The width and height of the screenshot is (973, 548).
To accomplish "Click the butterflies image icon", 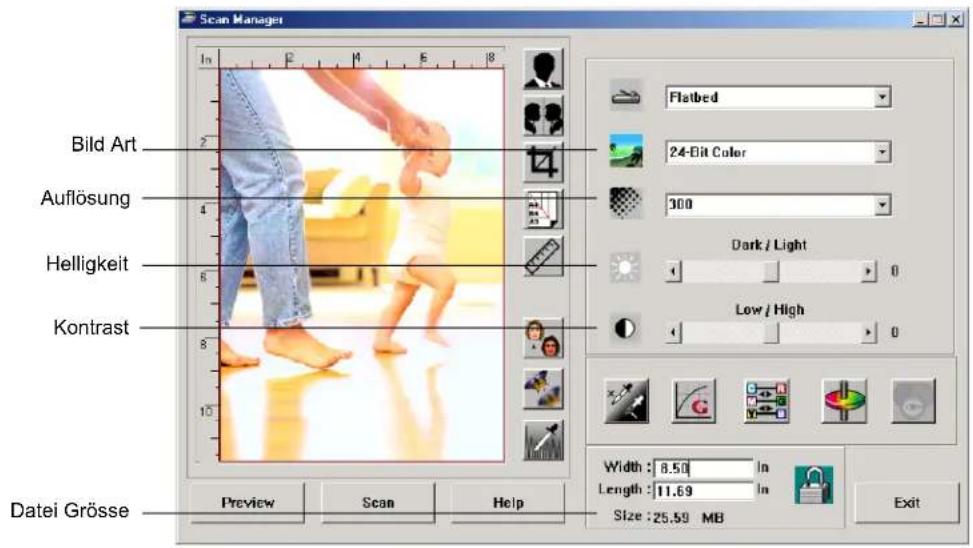I will 544,389.
